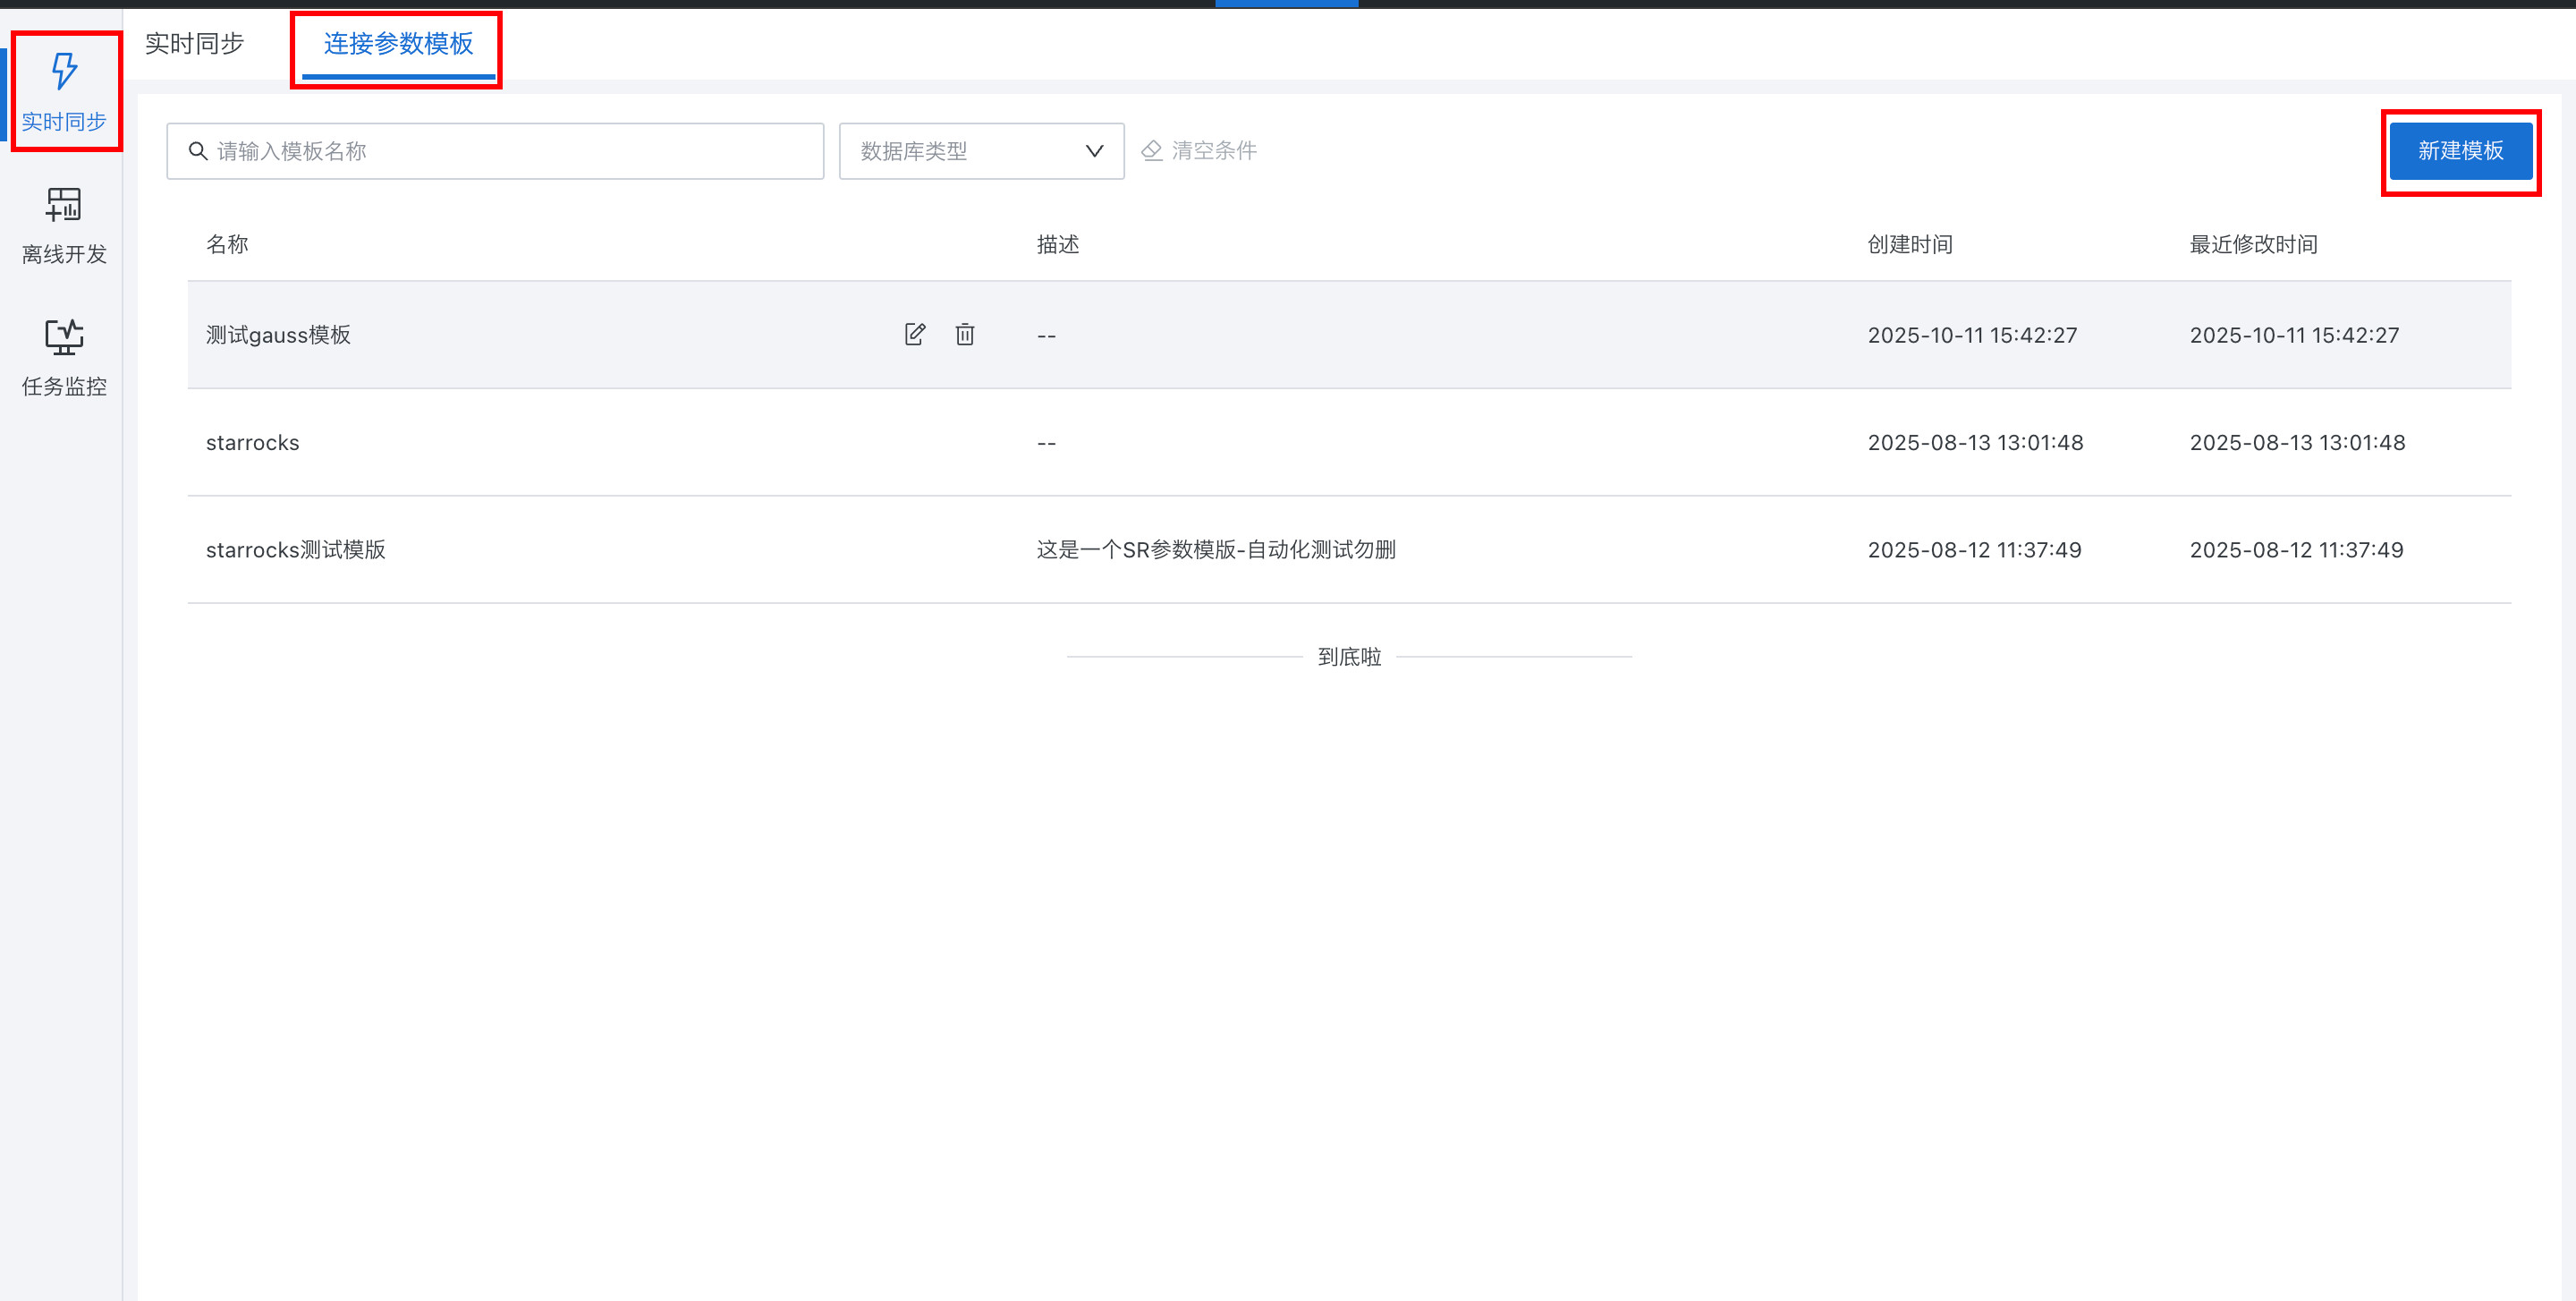This screenshot has height=1301, width=2576.
Task: Click the 新建模板 button
Action: (2460, 151)
